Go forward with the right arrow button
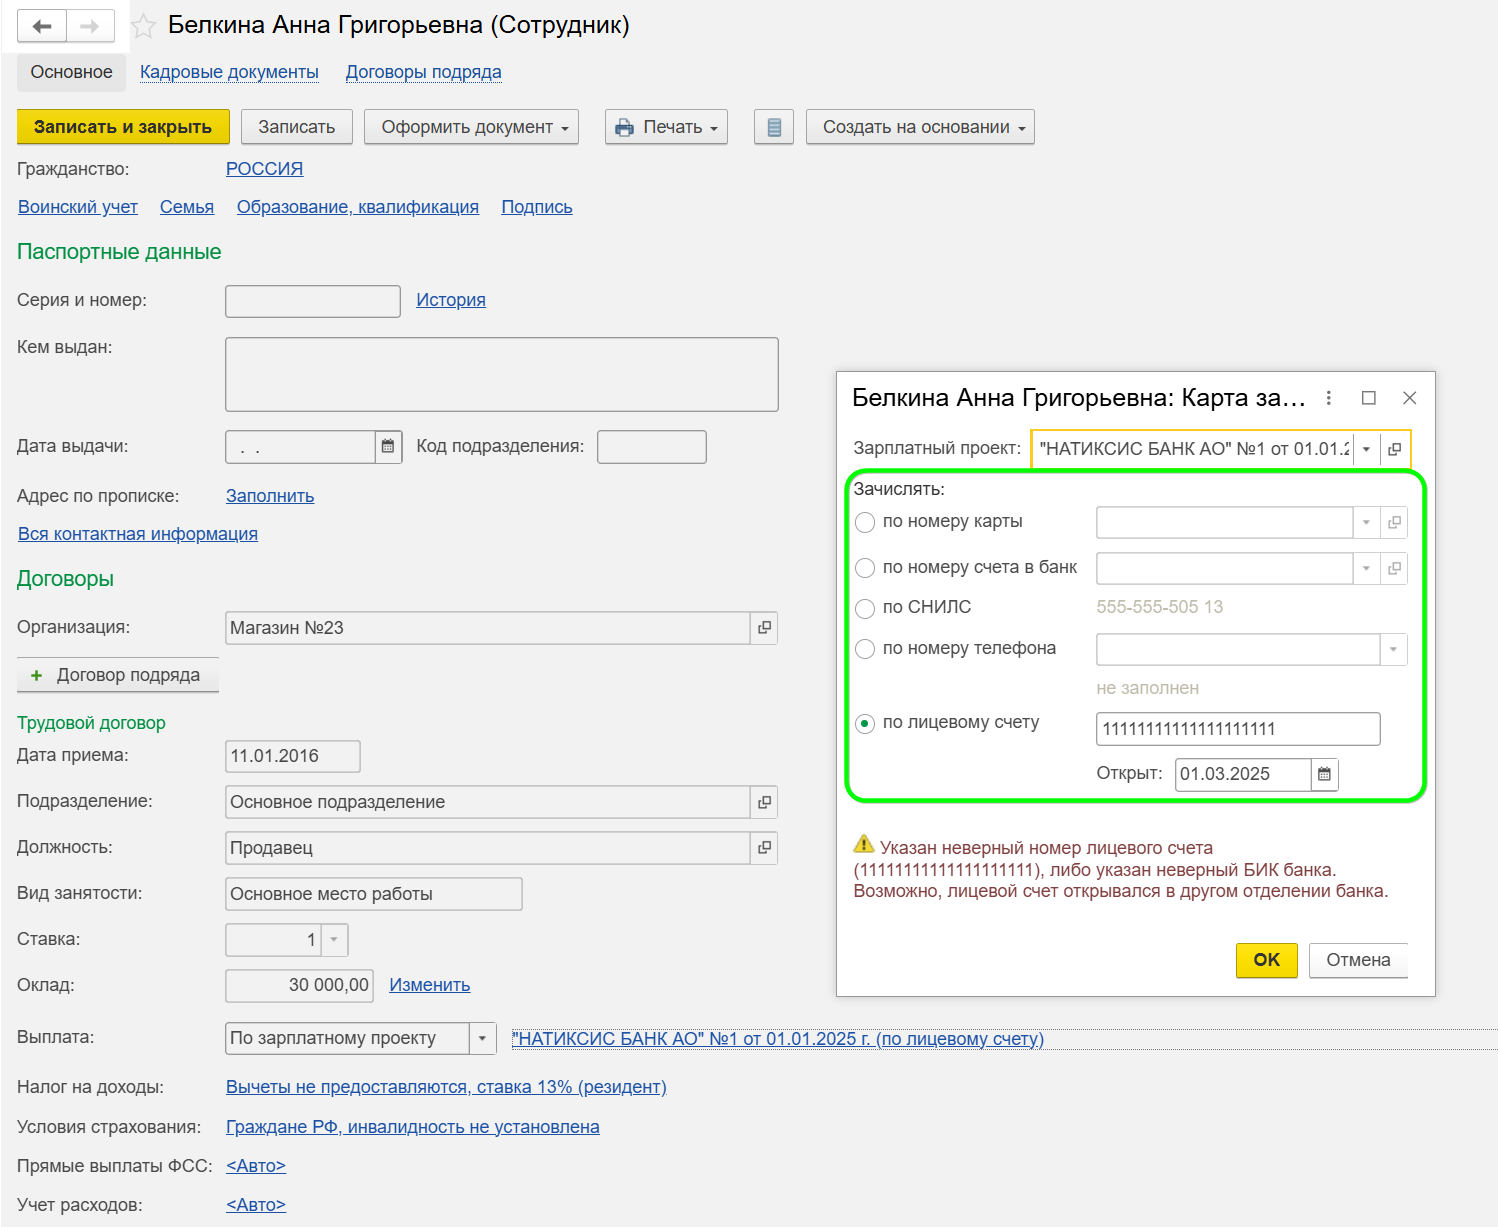This screenshot has width=1498, height=1227. tap(90, 26)
